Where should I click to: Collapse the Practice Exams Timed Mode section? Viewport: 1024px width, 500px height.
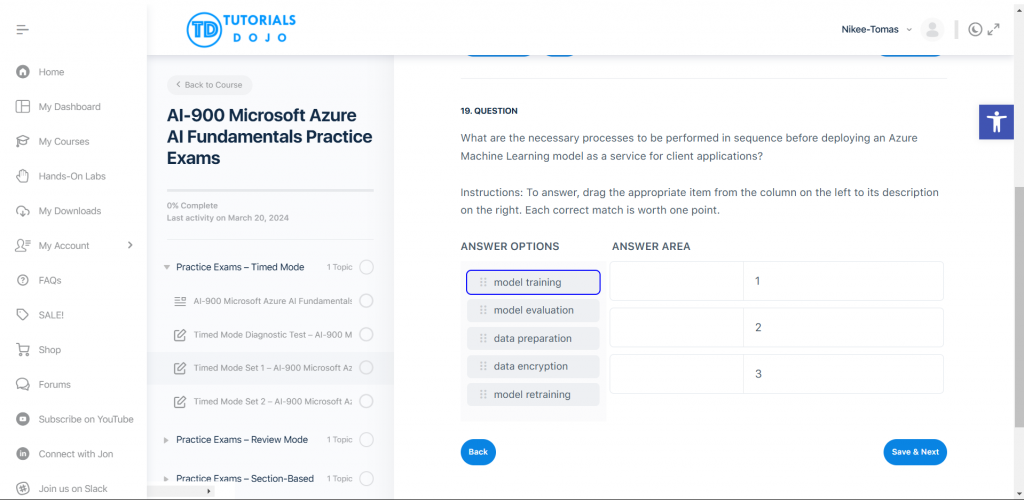(x=167, y=267)
